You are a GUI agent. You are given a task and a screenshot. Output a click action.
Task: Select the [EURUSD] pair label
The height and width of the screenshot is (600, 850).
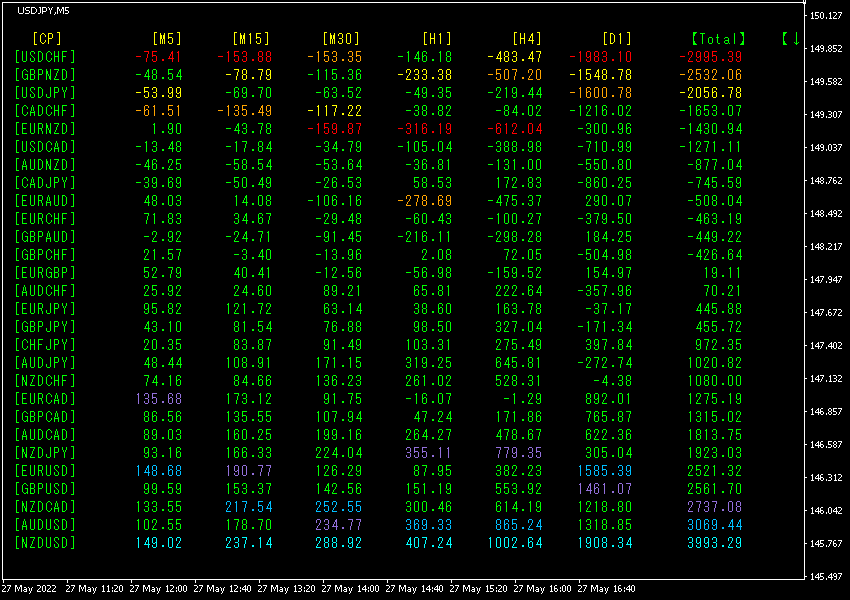[x=45, y=470]
